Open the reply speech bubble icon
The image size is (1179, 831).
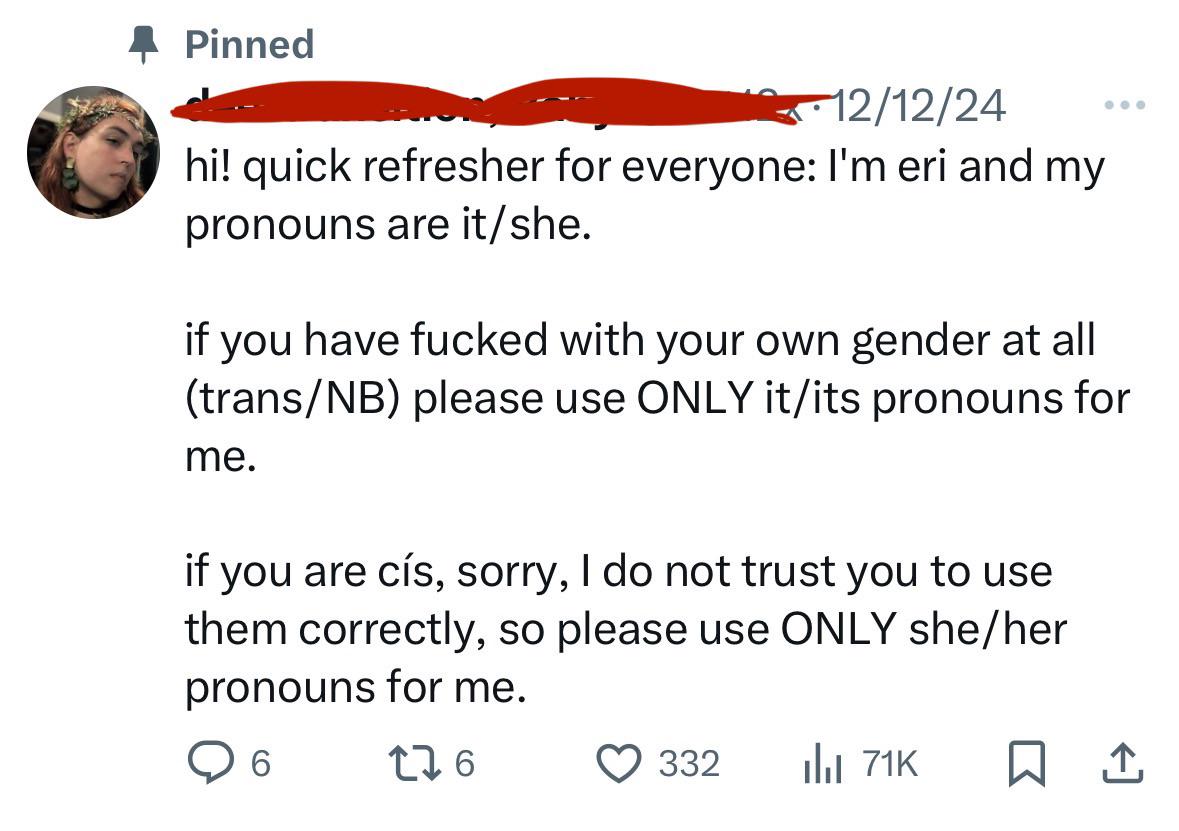pyautogui.click(x=211, y=763)
